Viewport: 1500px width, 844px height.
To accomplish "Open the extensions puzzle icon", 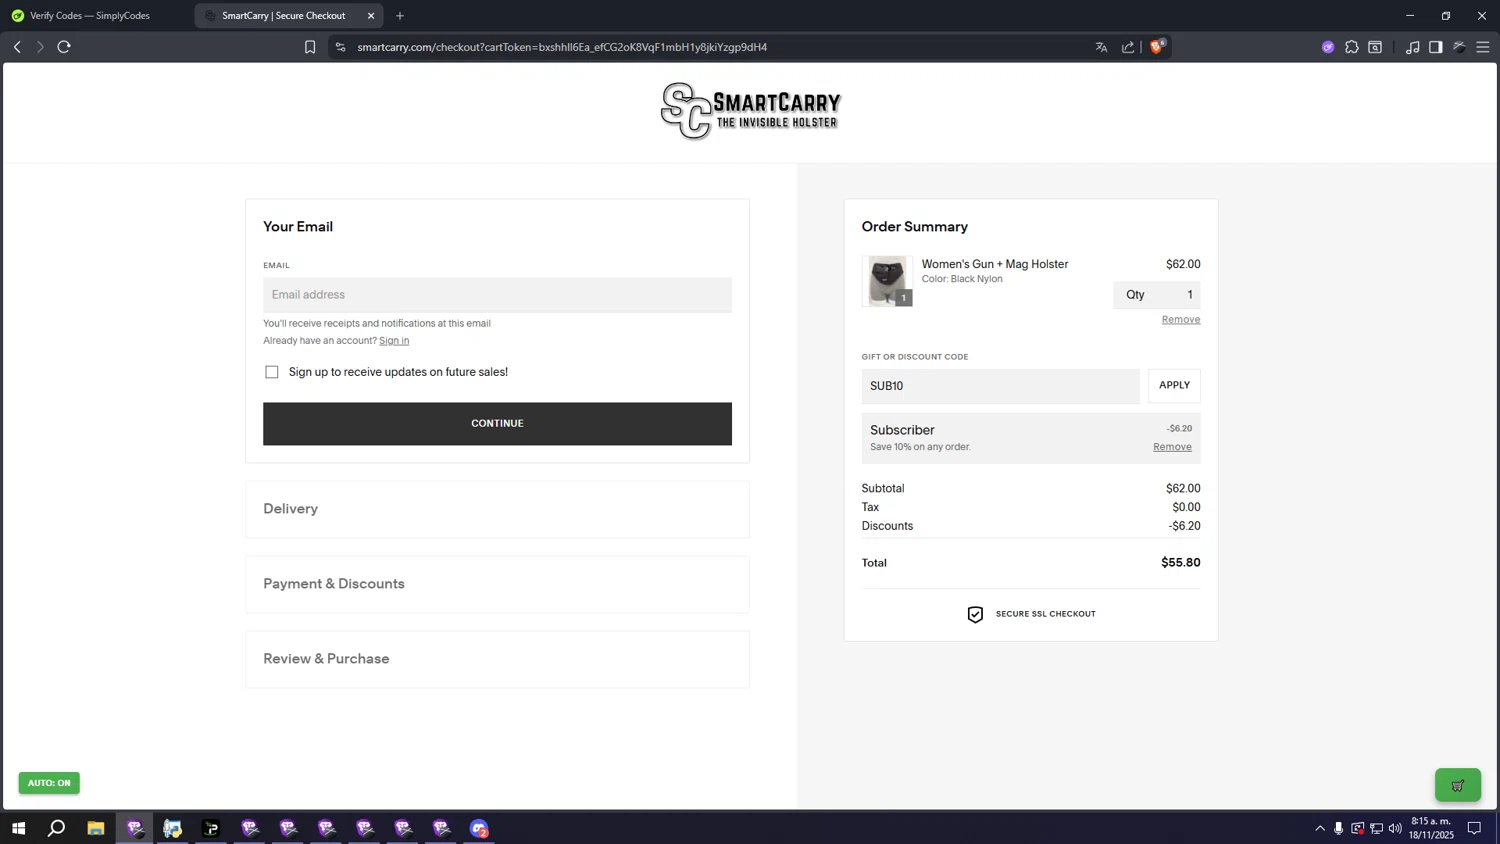I will coord(1352,47).
